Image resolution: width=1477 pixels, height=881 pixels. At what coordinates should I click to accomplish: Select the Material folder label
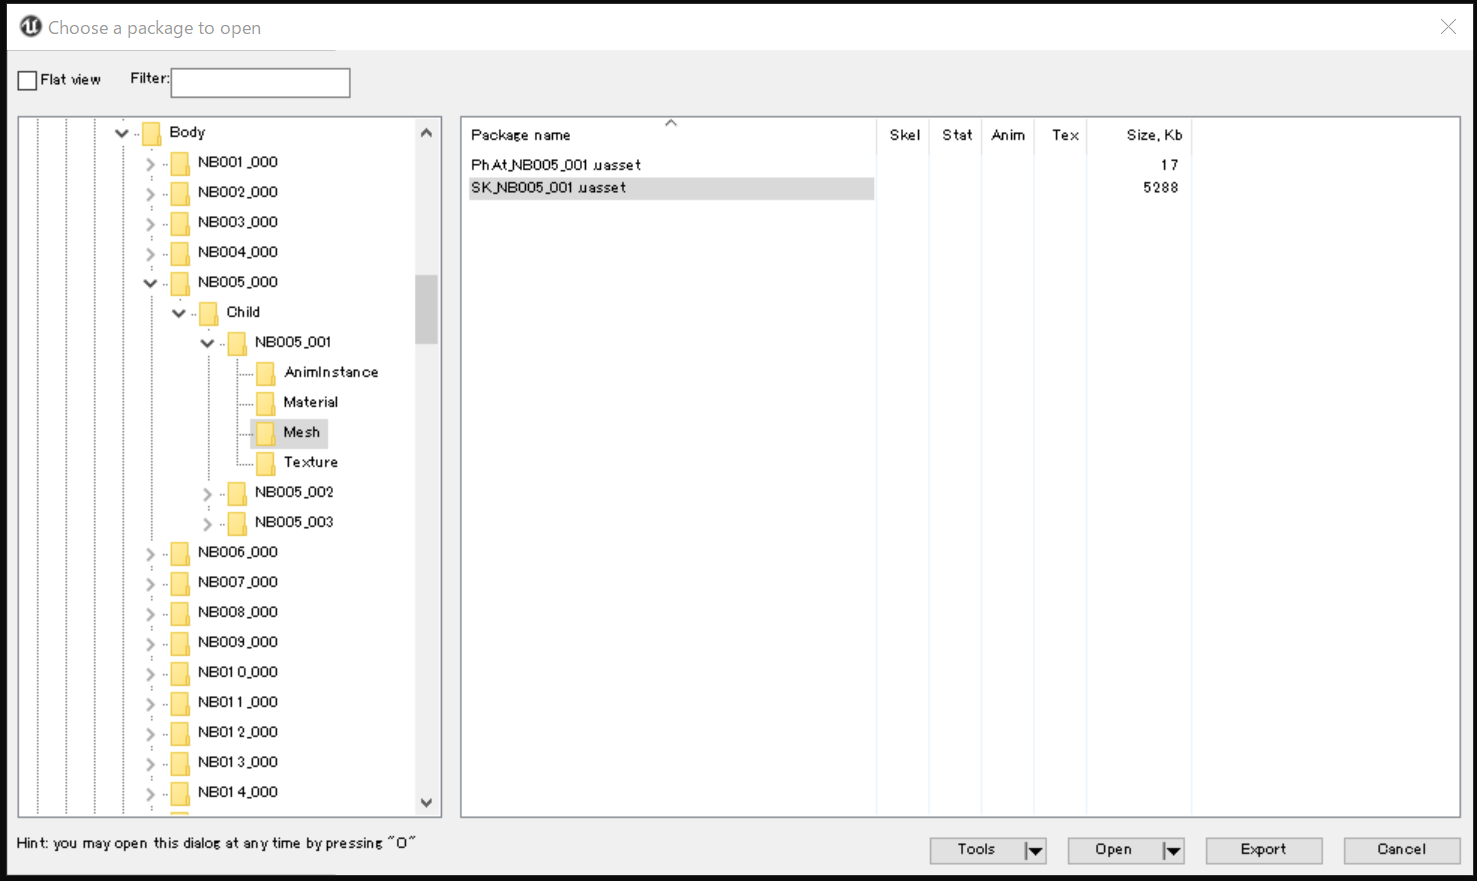coord(311,402)
